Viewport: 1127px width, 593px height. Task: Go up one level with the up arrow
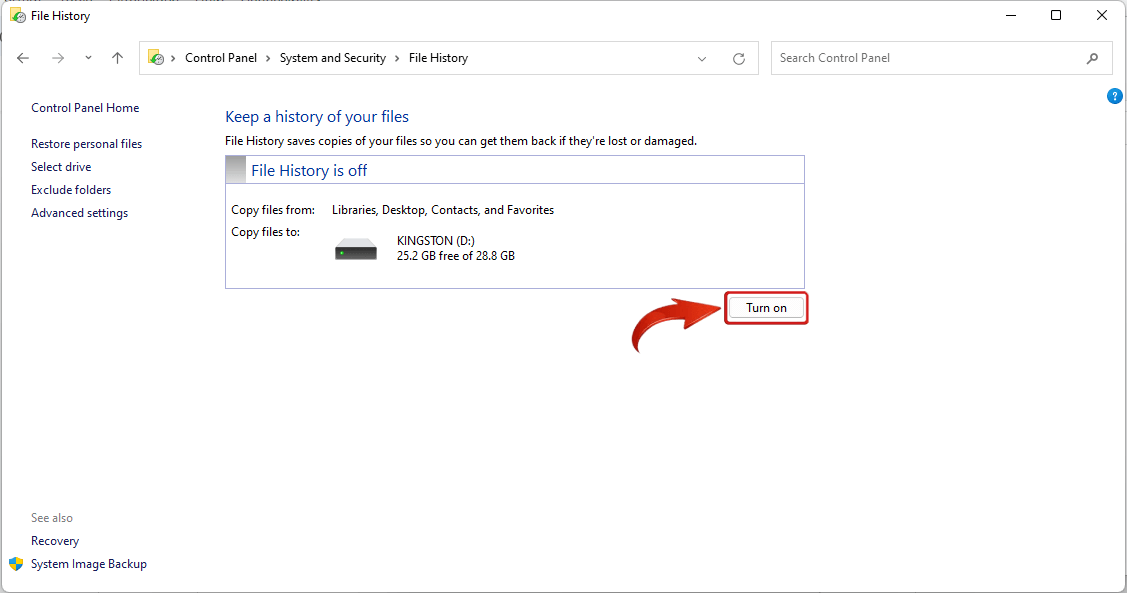[116, 58]
